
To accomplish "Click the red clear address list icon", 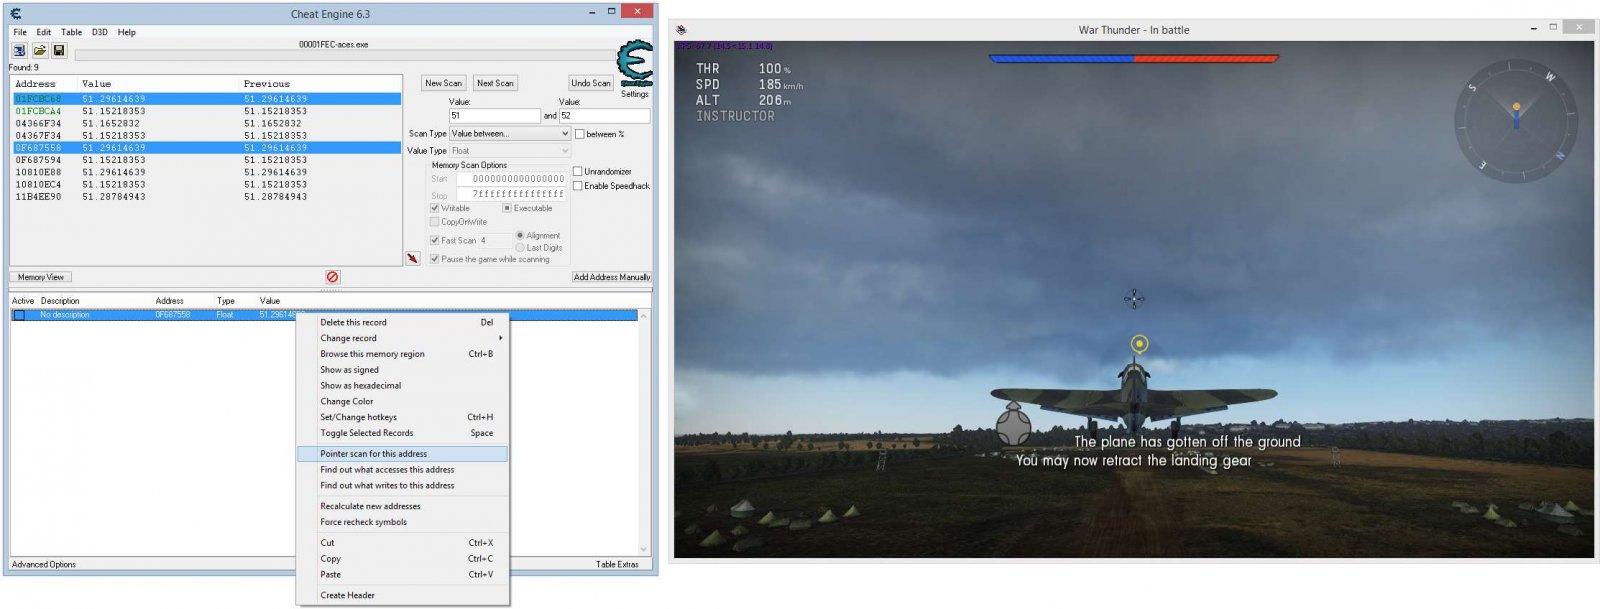I will [332, 277].
